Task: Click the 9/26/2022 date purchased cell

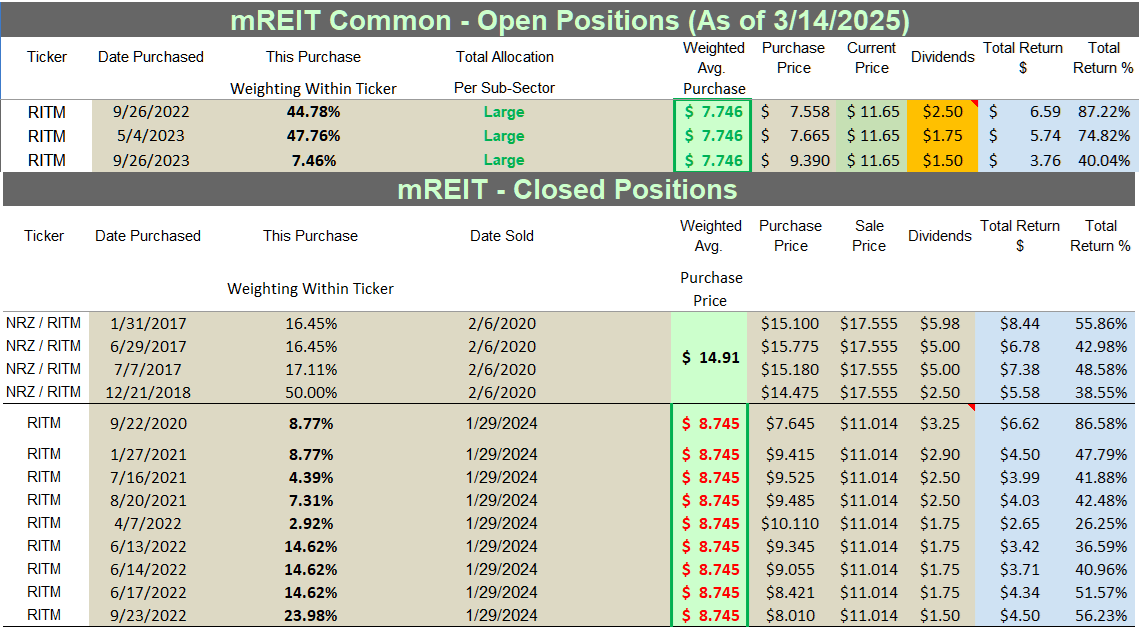Action: [x=151, y=112]
